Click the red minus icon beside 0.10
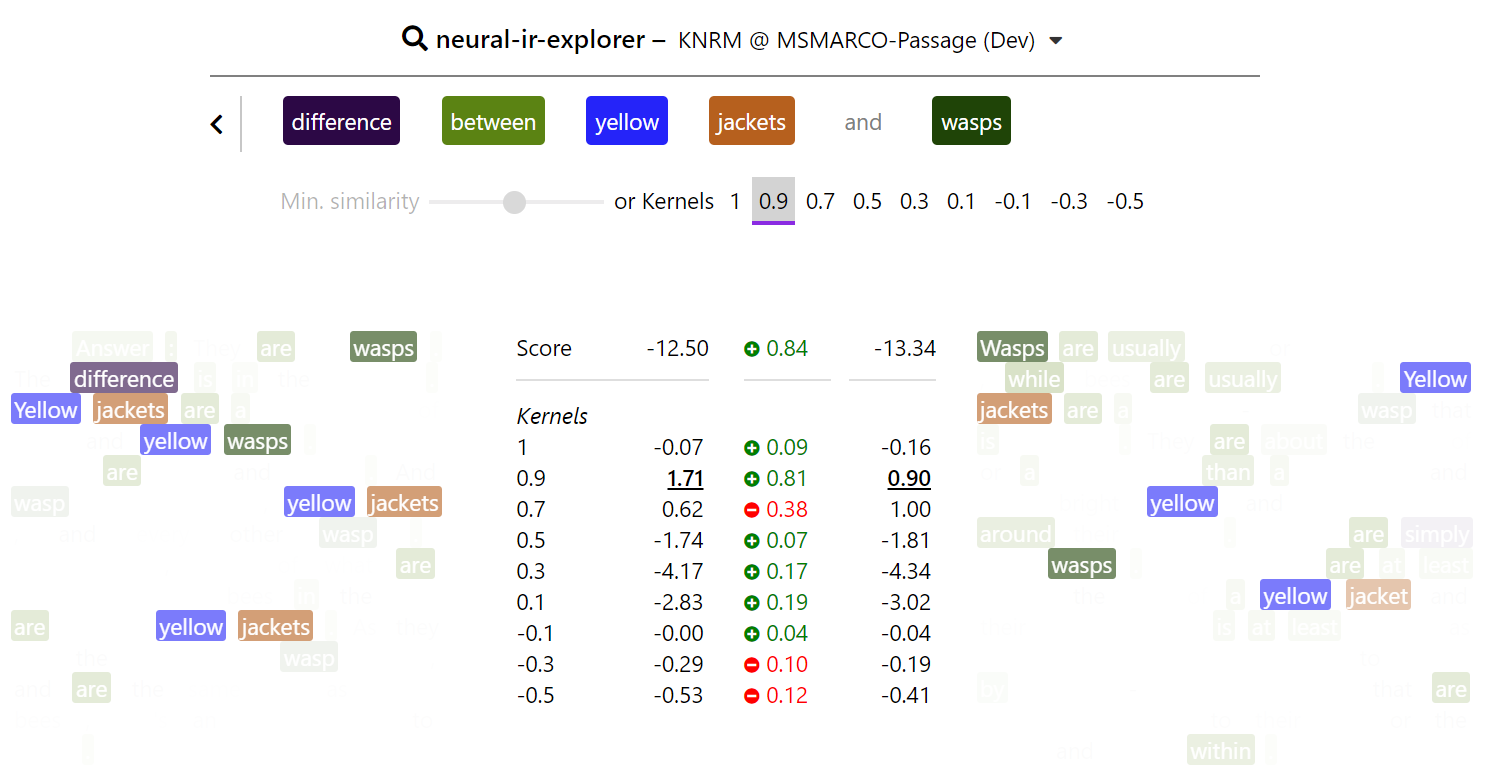Viewport: 1499px width, 784px height. pyautogui.click(x=752, y=664)
